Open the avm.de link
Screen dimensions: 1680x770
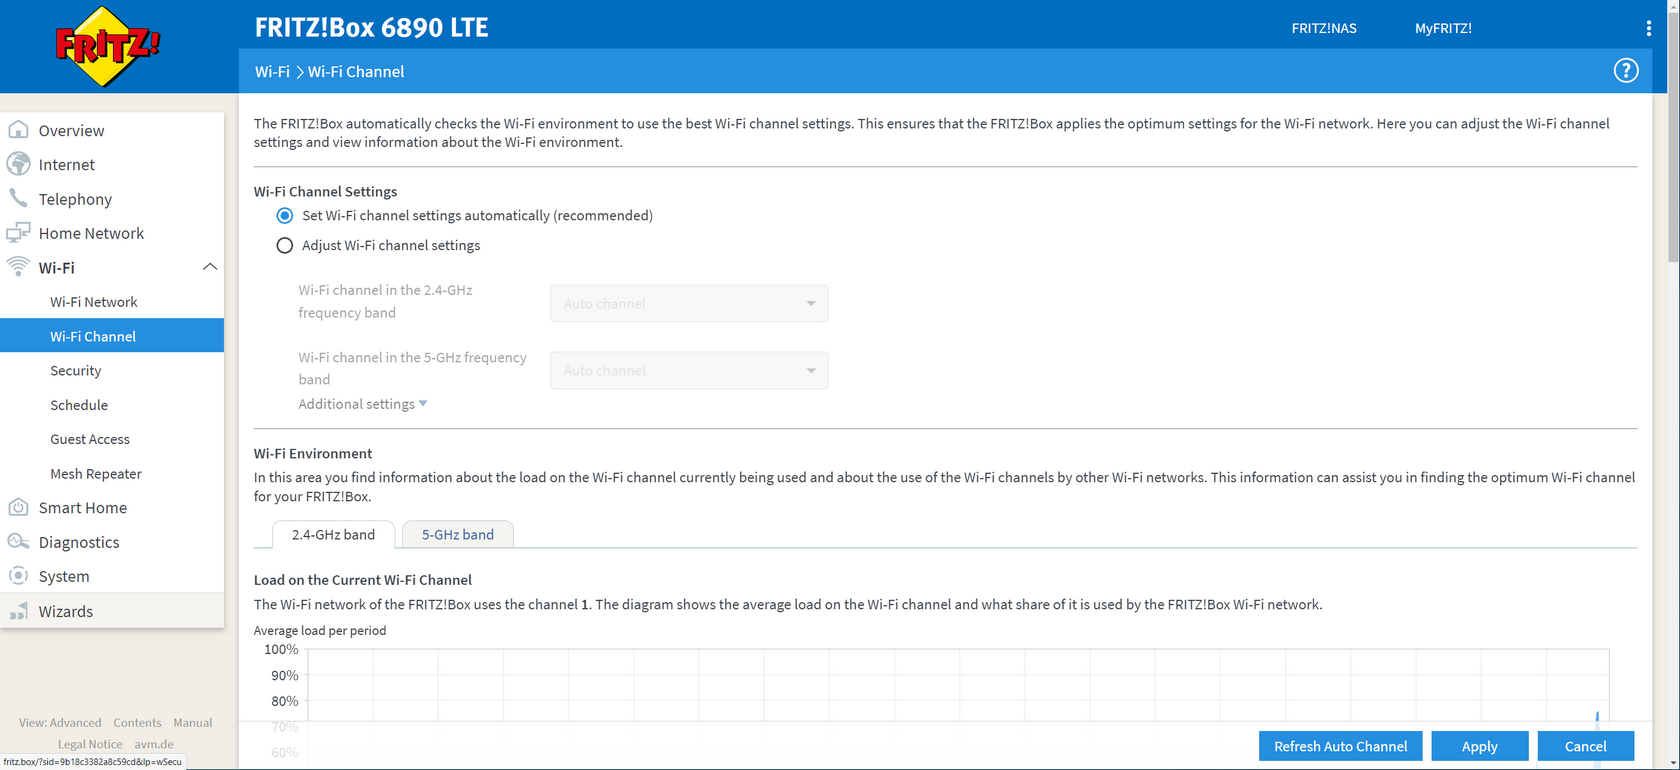(154, 744)
